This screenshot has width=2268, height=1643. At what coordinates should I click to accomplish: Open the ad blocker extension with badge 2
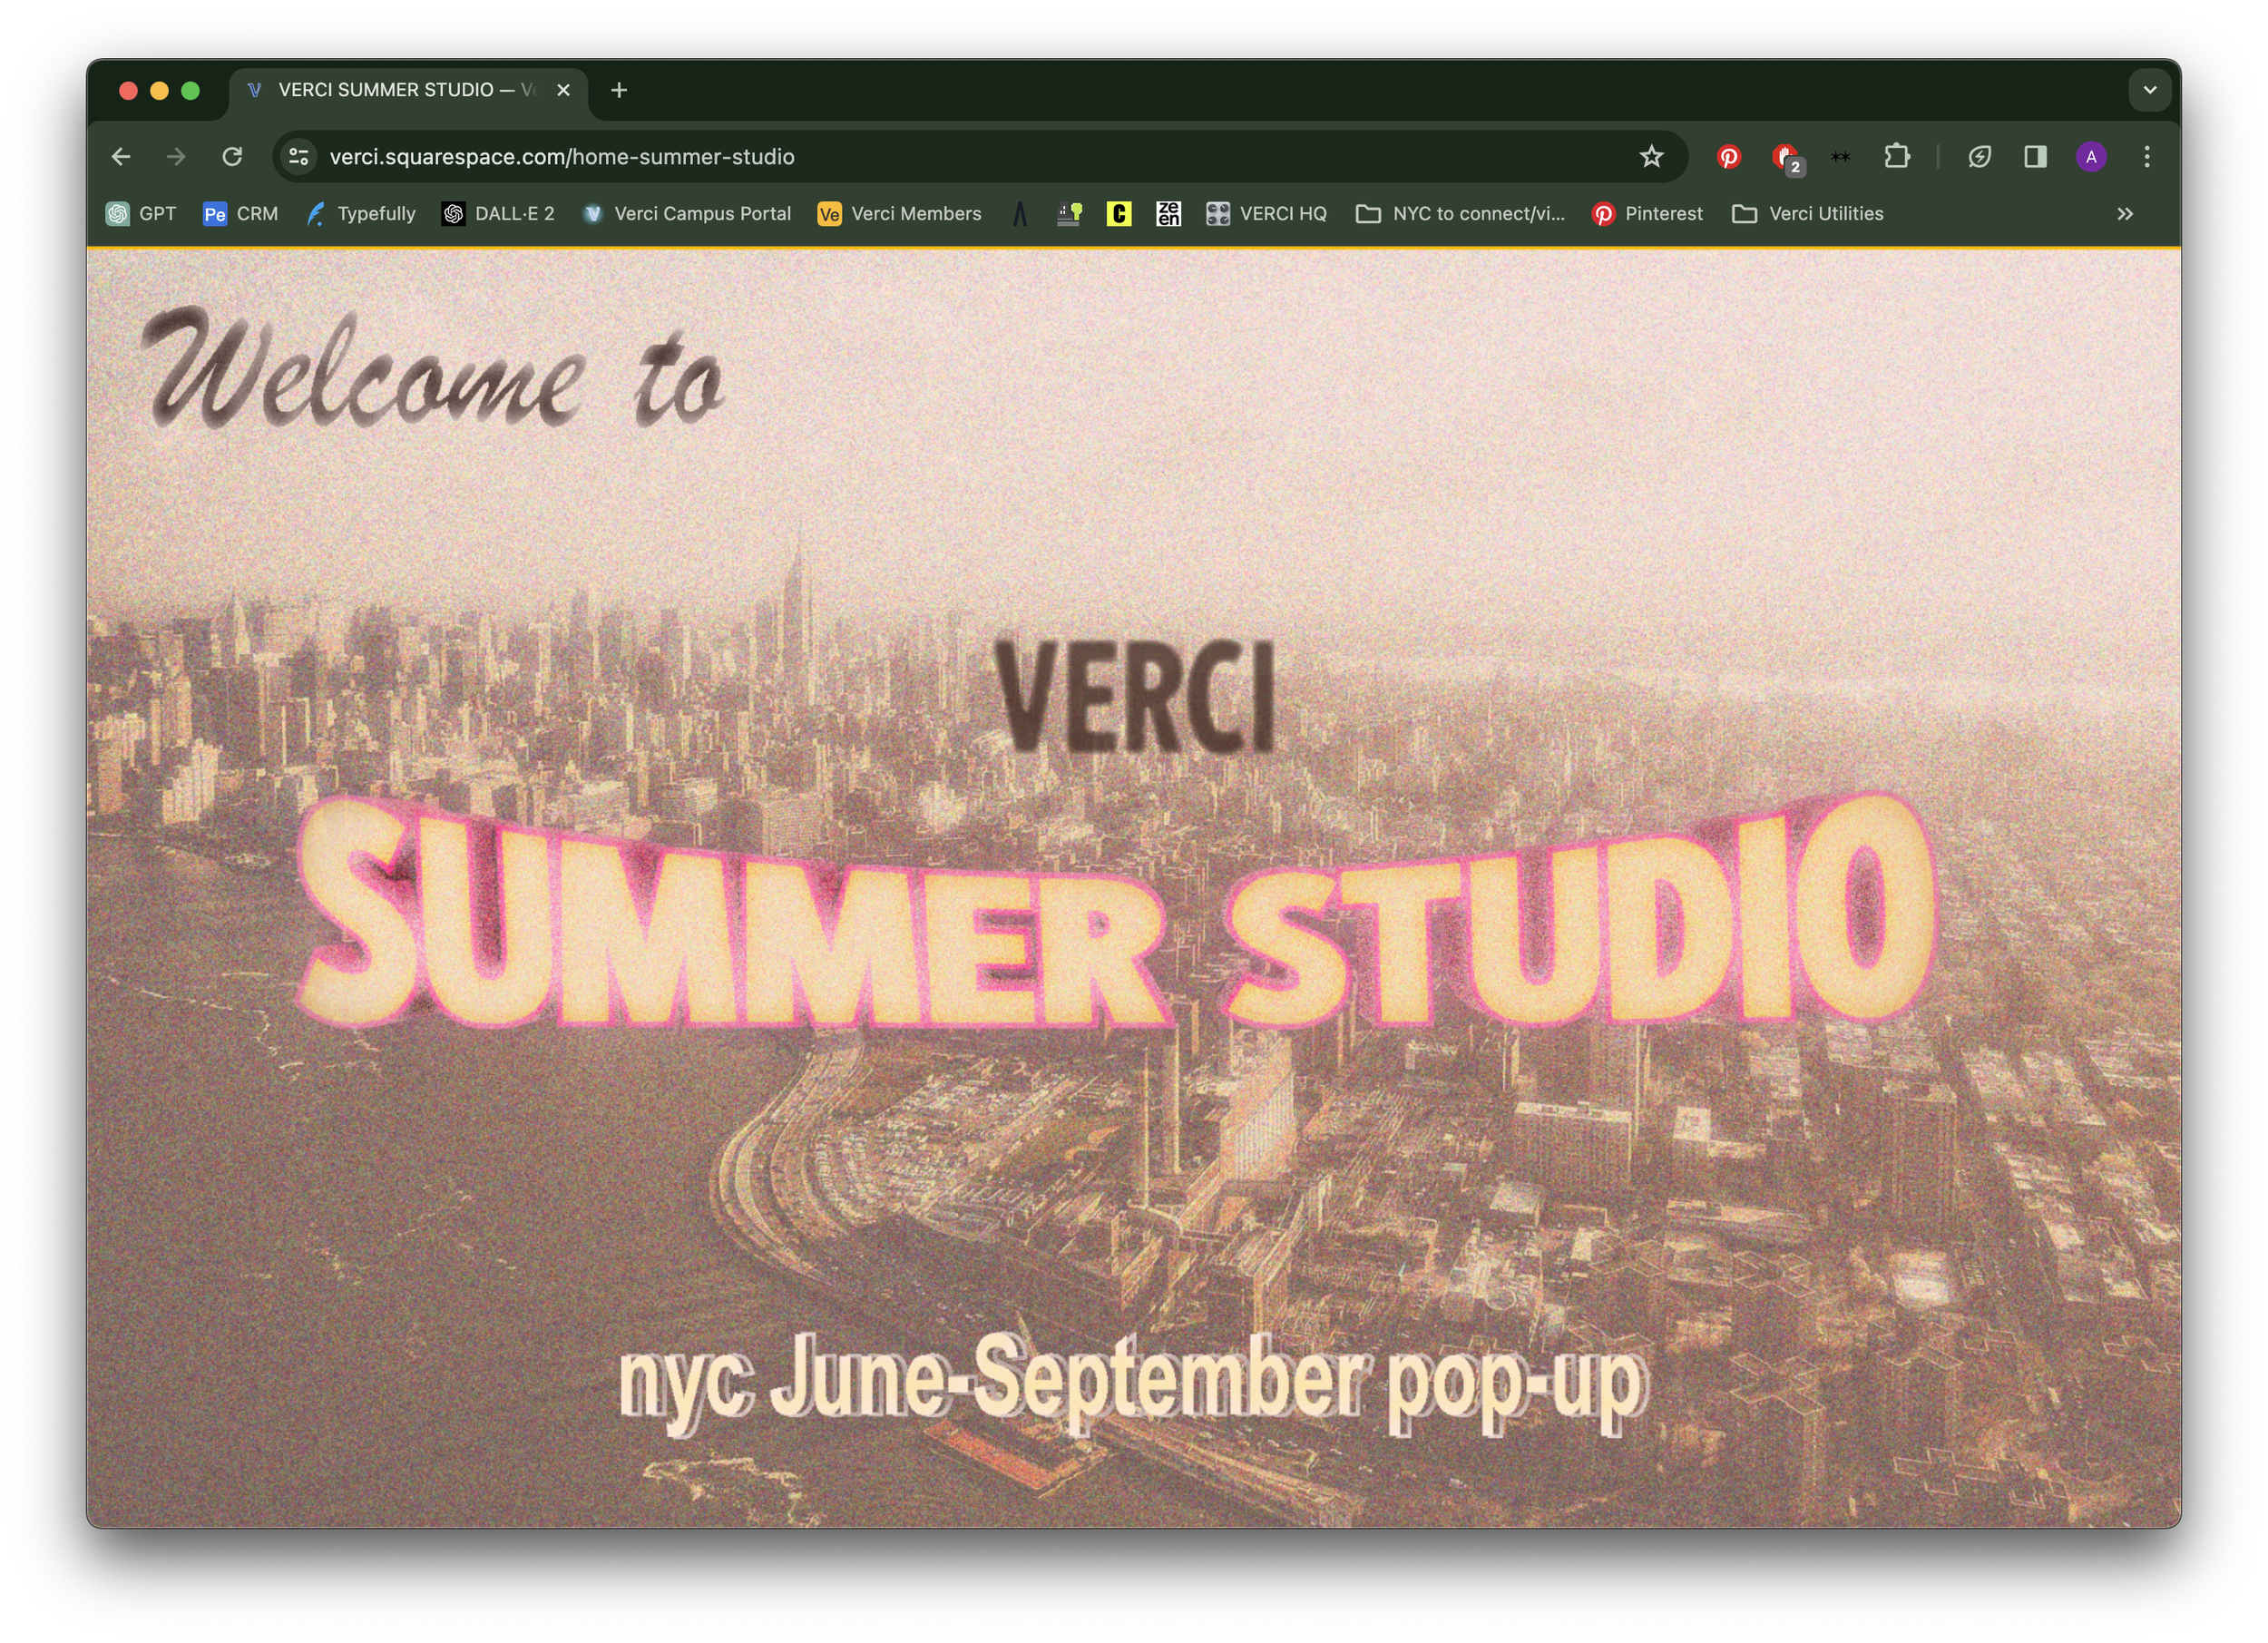(1786, 158)
